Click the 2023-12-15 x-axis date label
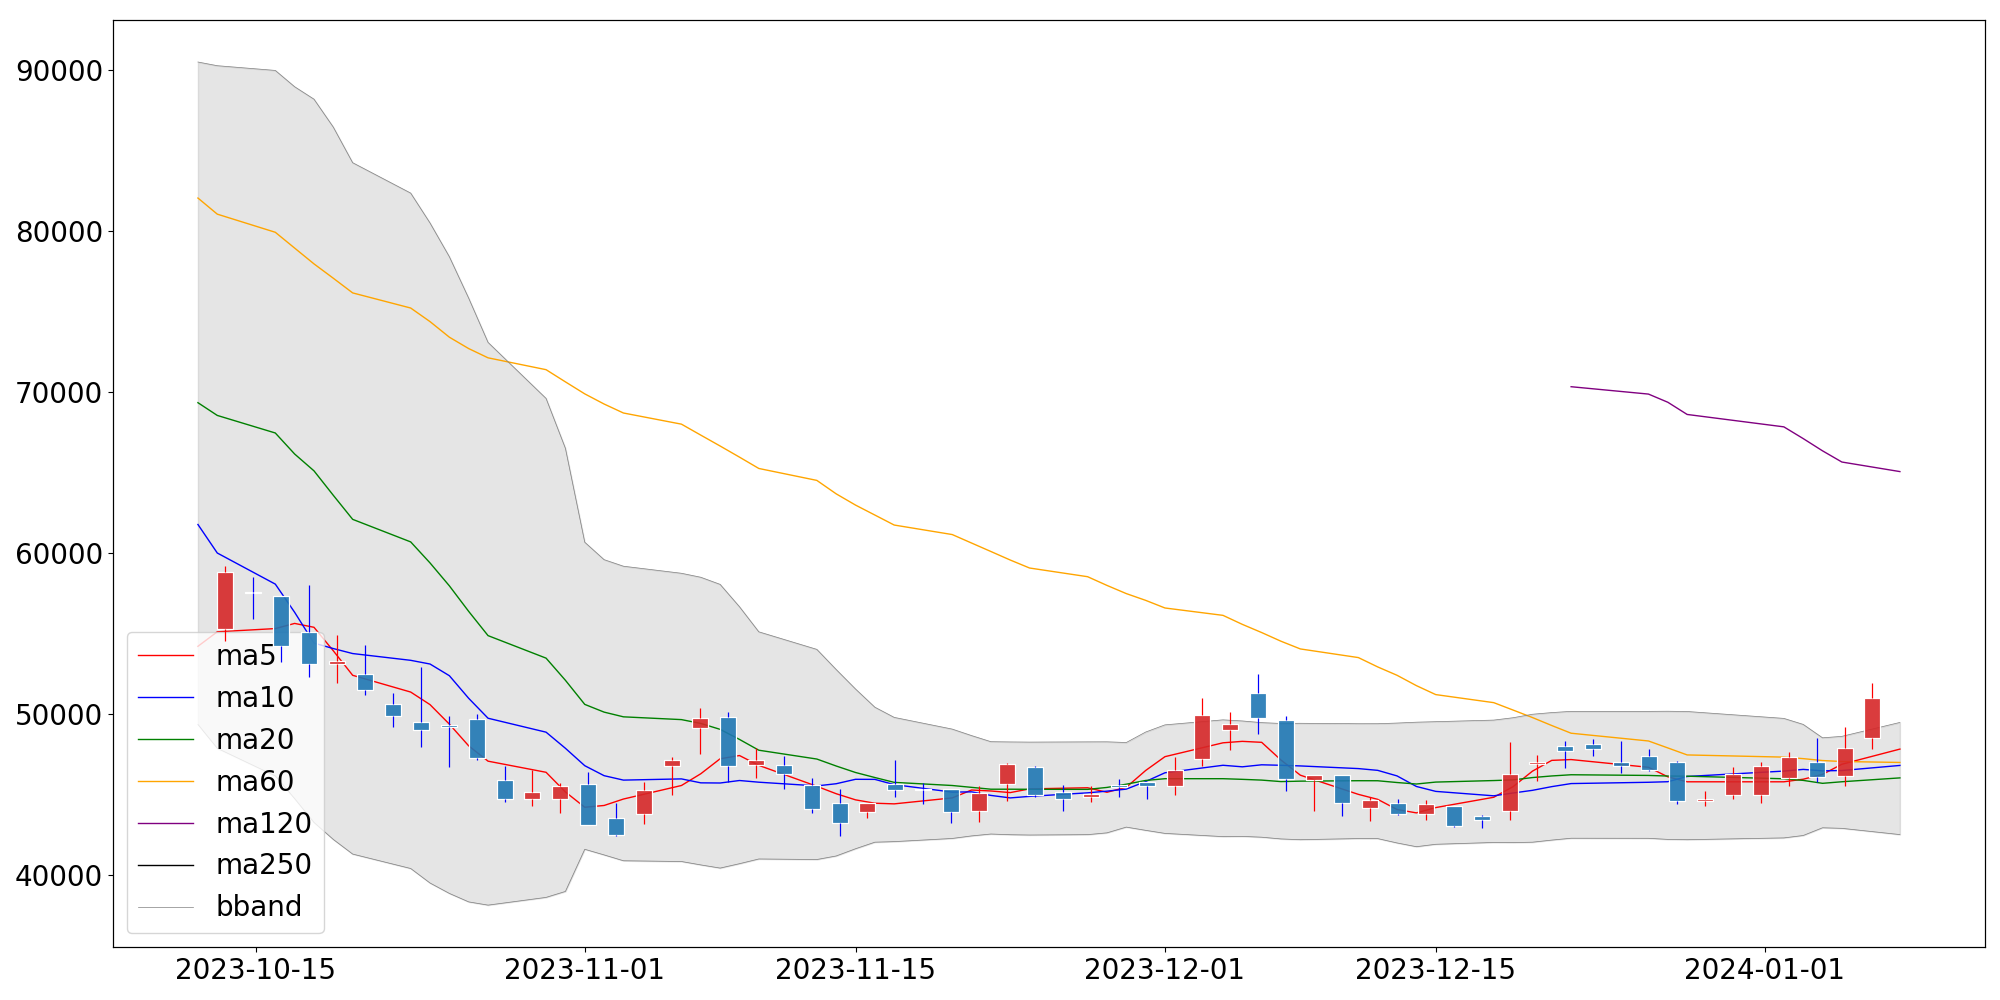Image resolution: width=2000 pixels, height=1000 pixels. click(1436, 970)
